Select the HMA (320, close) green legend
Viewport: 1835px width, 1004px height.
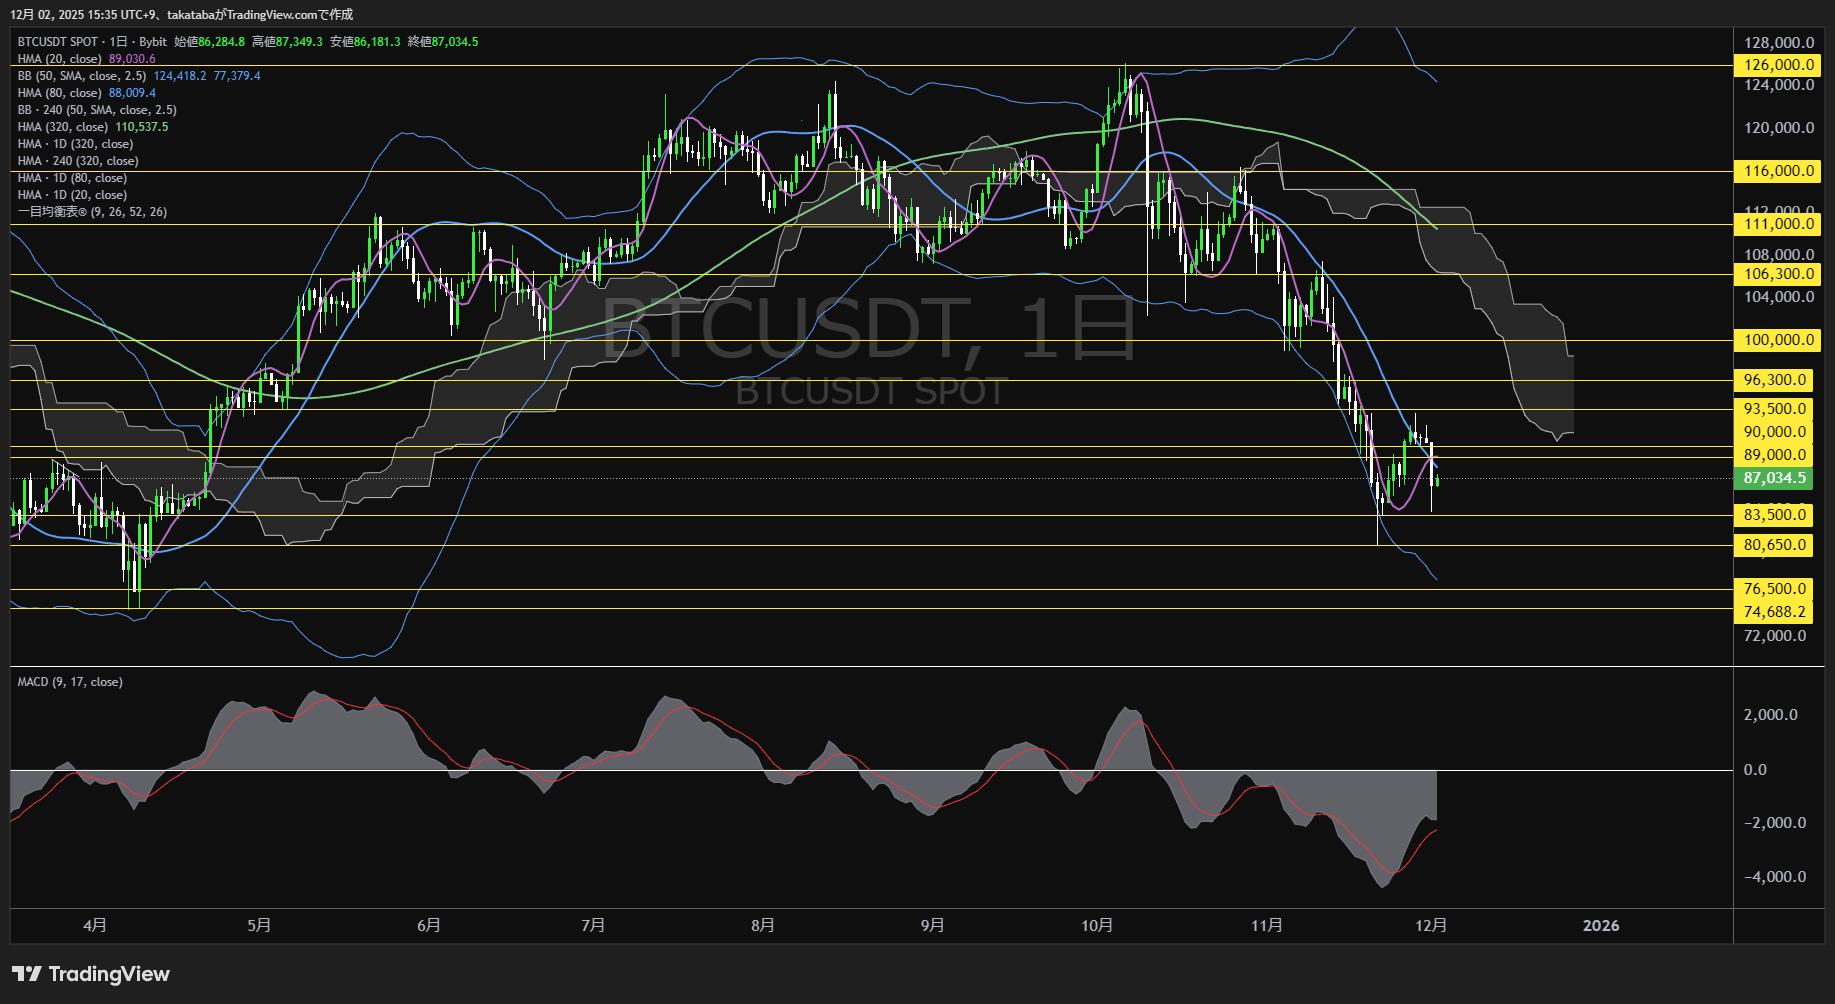coord(63,127)
